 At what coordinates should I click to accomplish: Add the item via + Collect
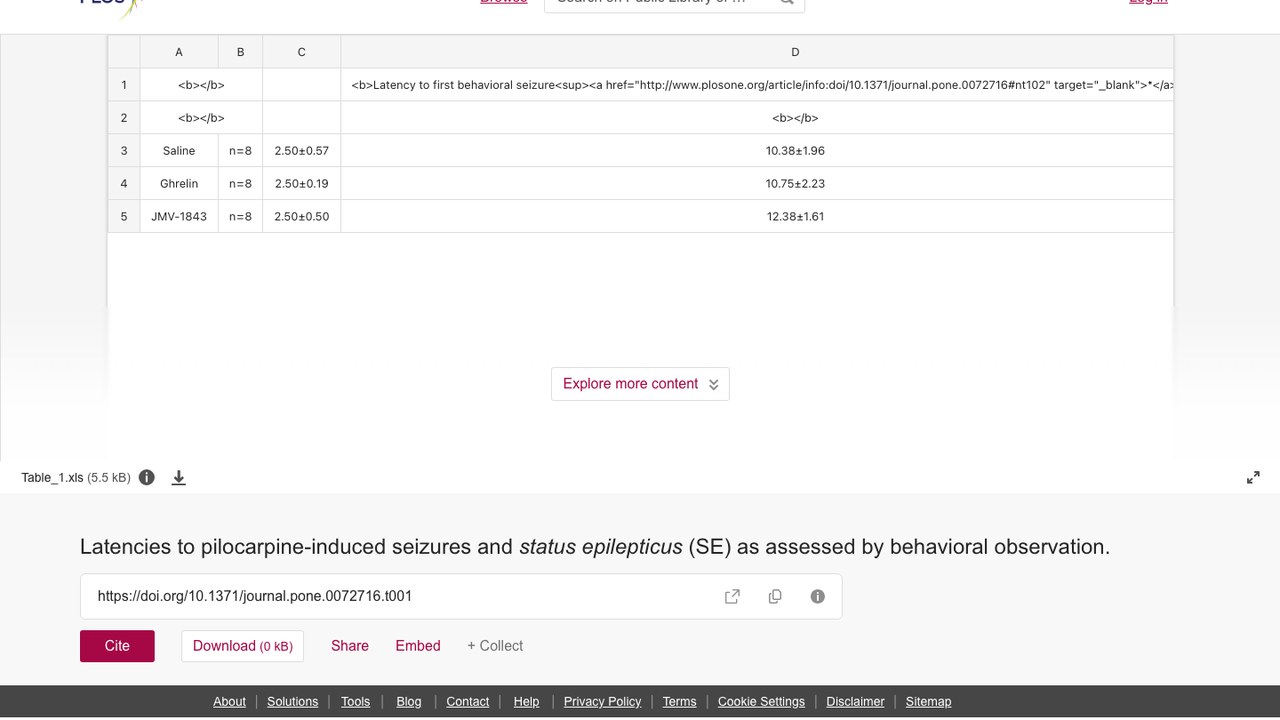coord(495,646)
